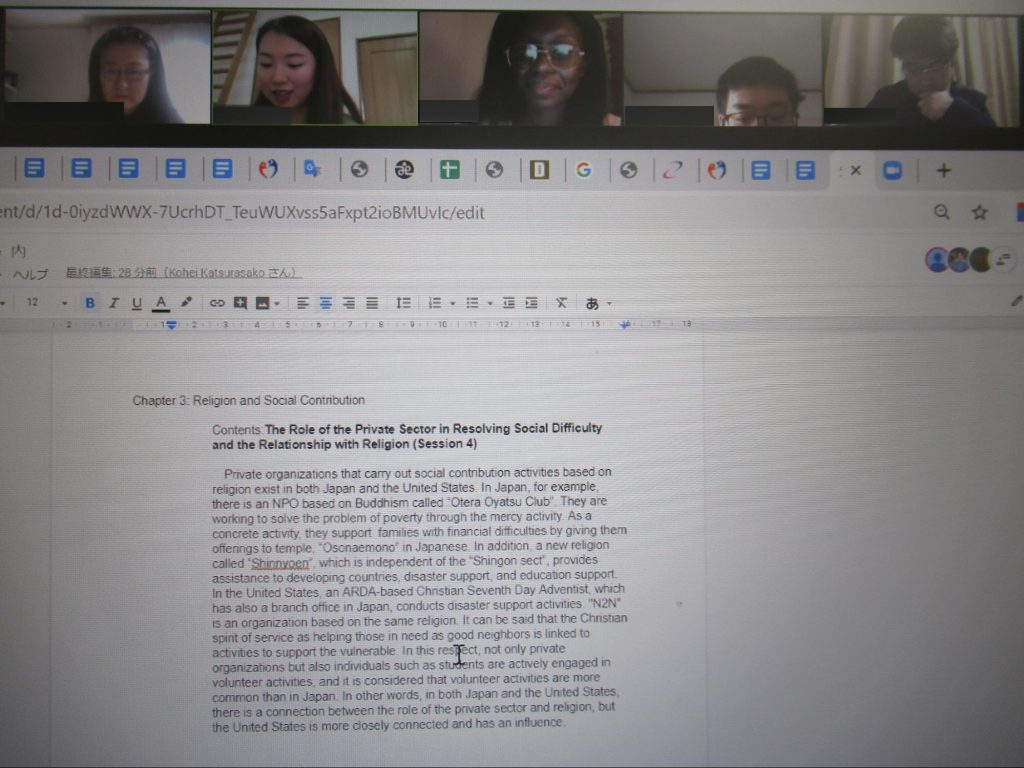The width and height of the screenshot is (1024, 768).
Task: Open the line spacing options
Action: pos(403,303)
